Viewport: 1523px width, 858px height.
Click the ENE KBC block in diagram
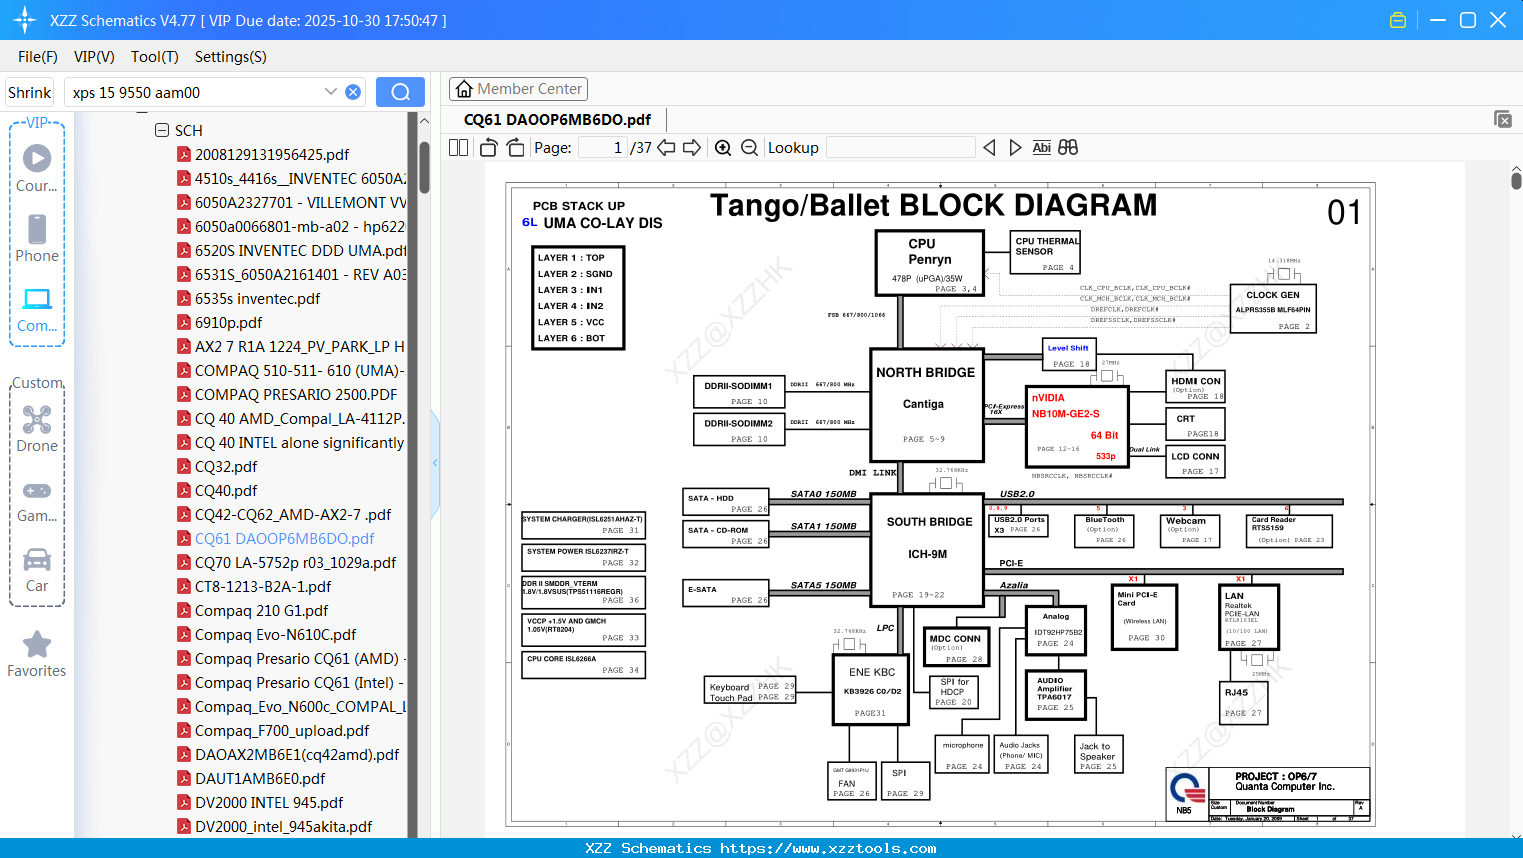click(871, 689)
